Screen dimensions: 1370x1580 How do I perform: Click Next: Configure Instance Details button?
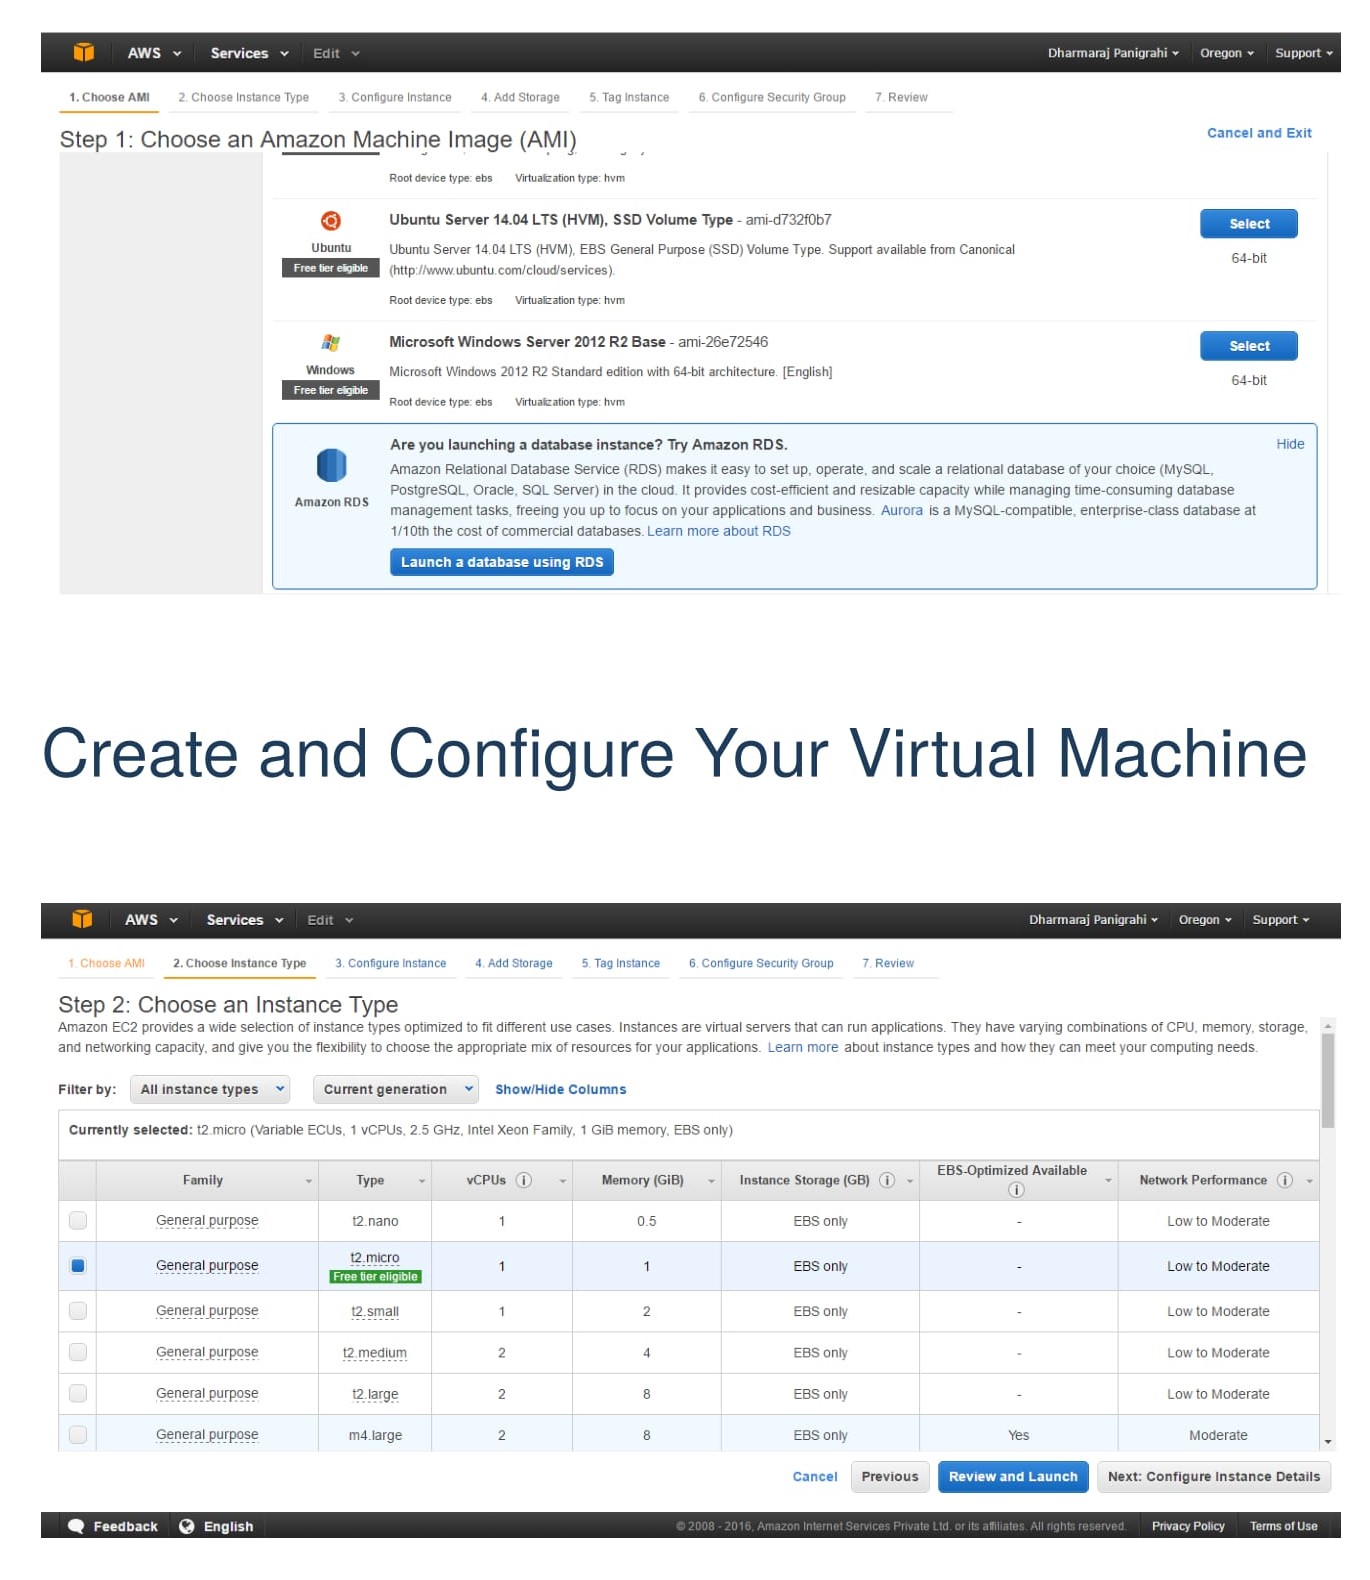[x=1214, y=1476]
